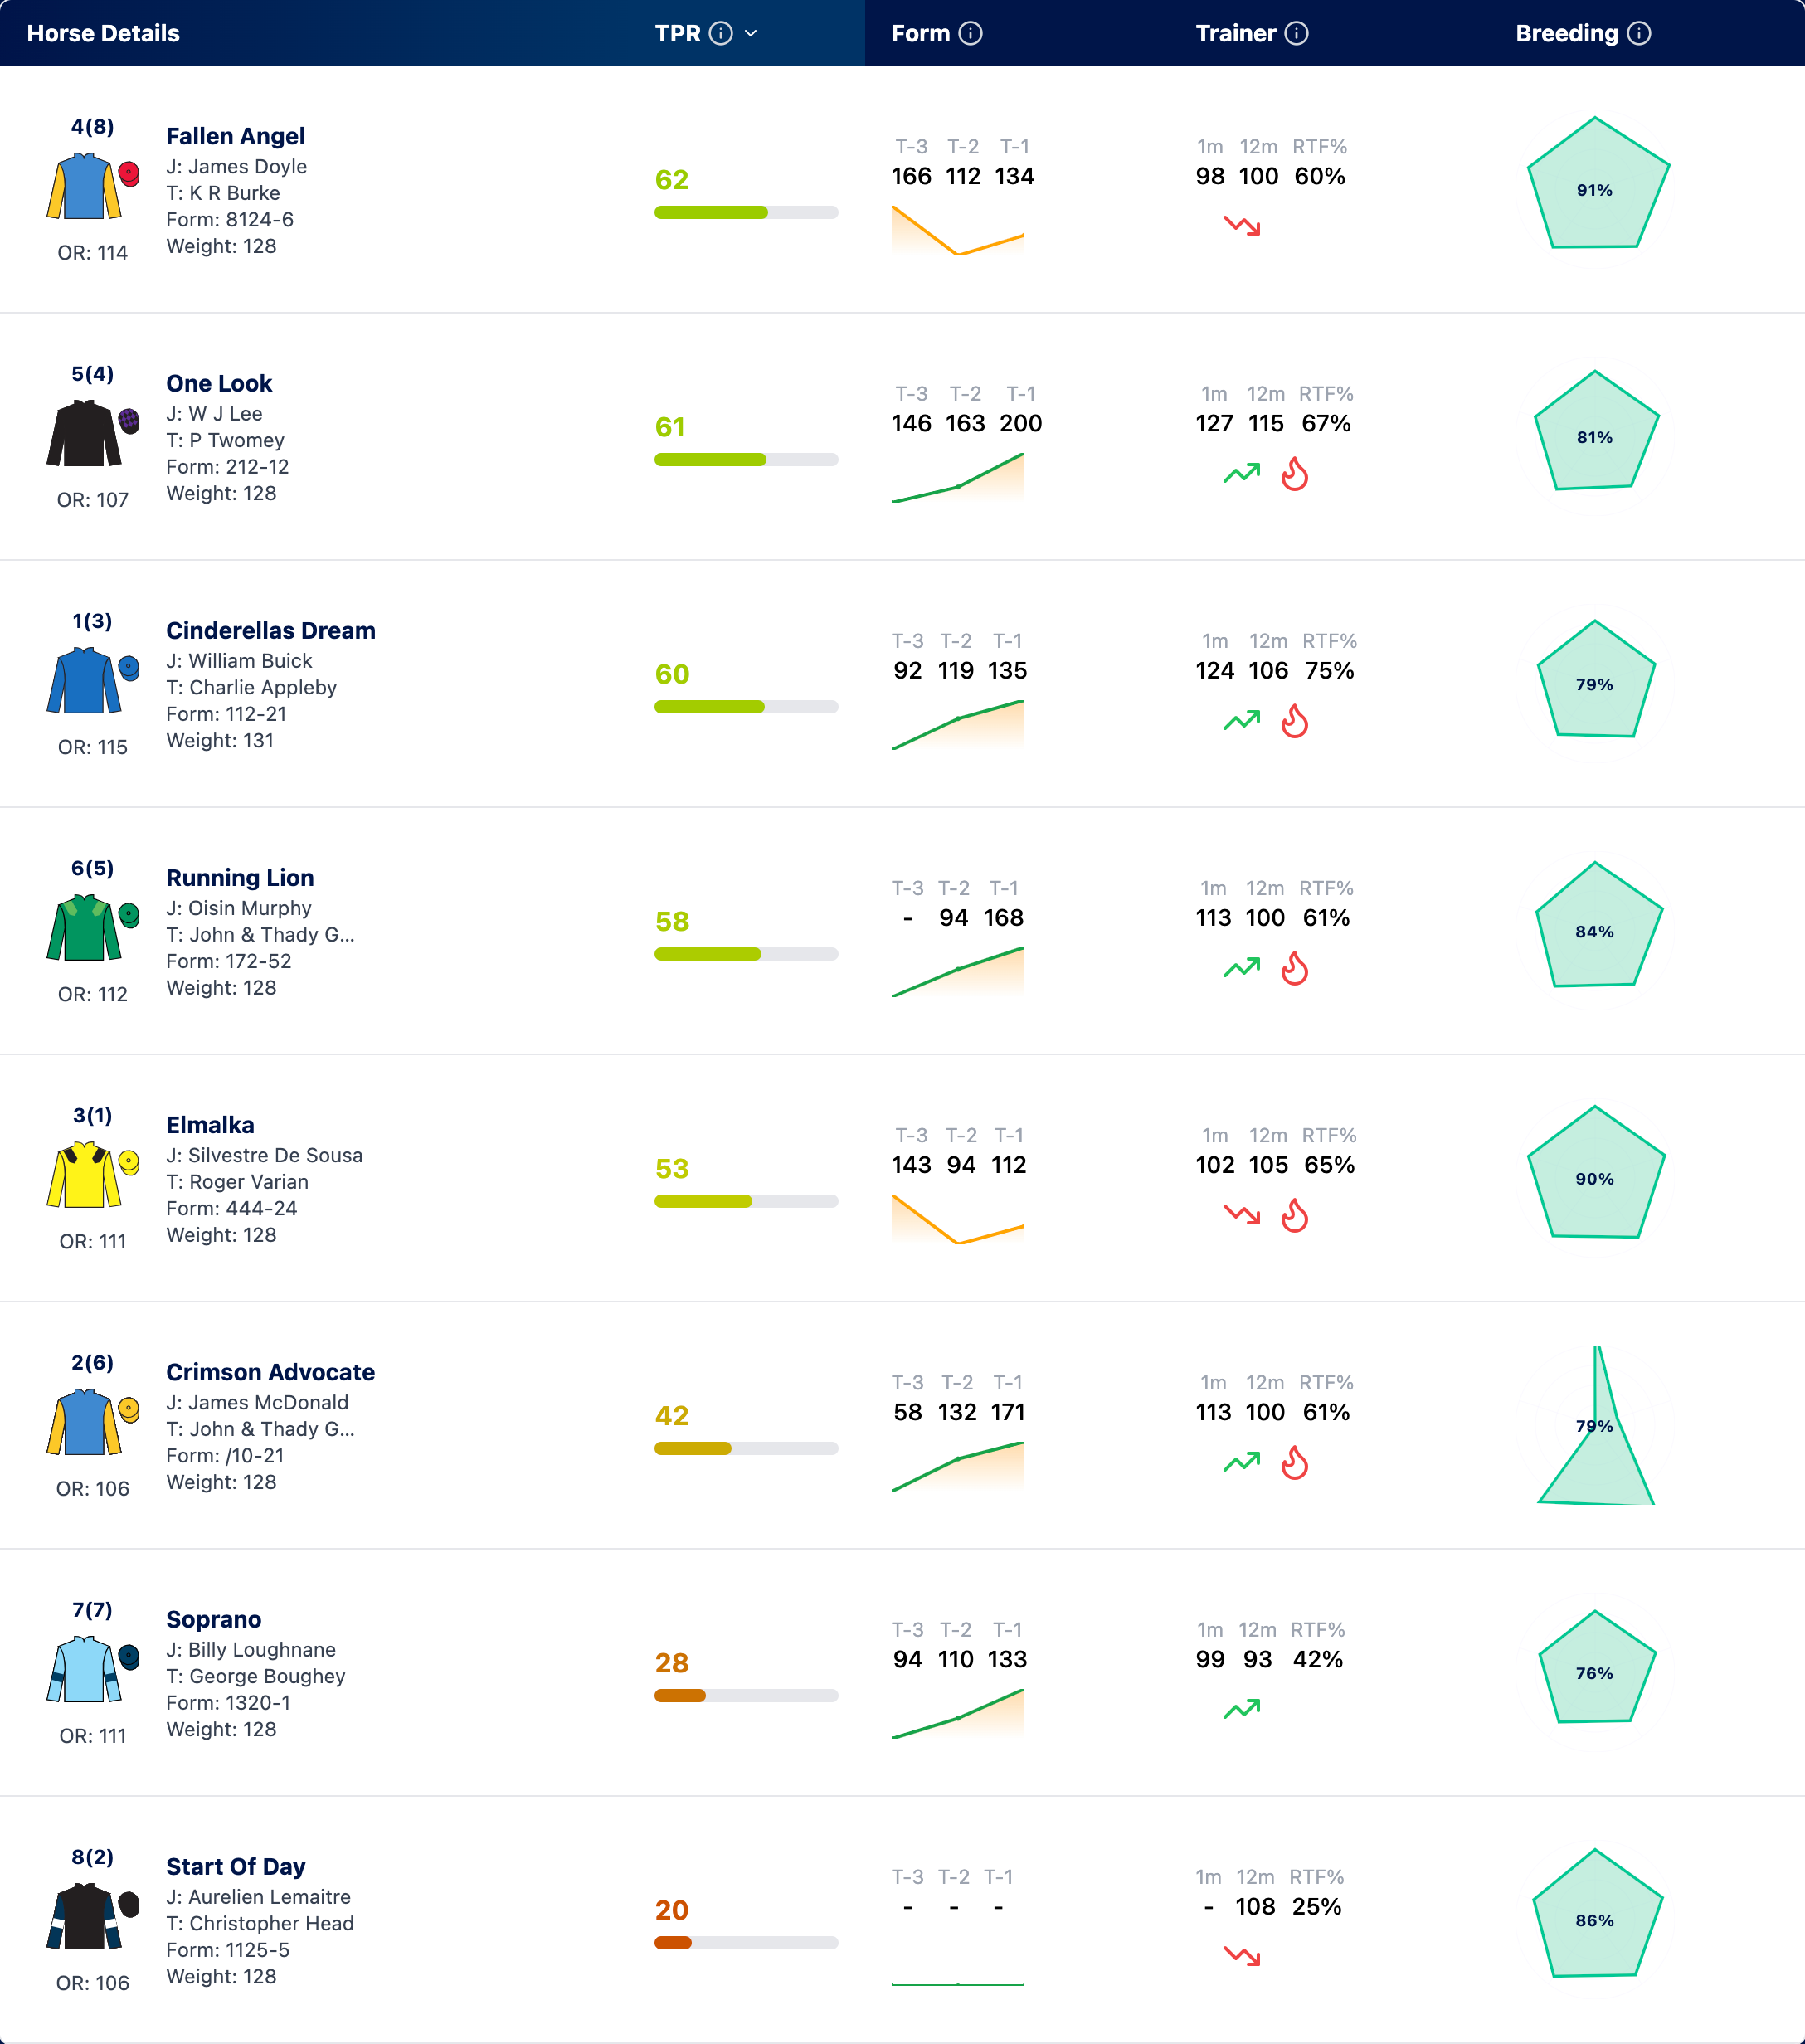The image size is (1805, 2044).
Task: Click Cinderellas Dream's trainer flame icon
Action: click(1294, 721)
